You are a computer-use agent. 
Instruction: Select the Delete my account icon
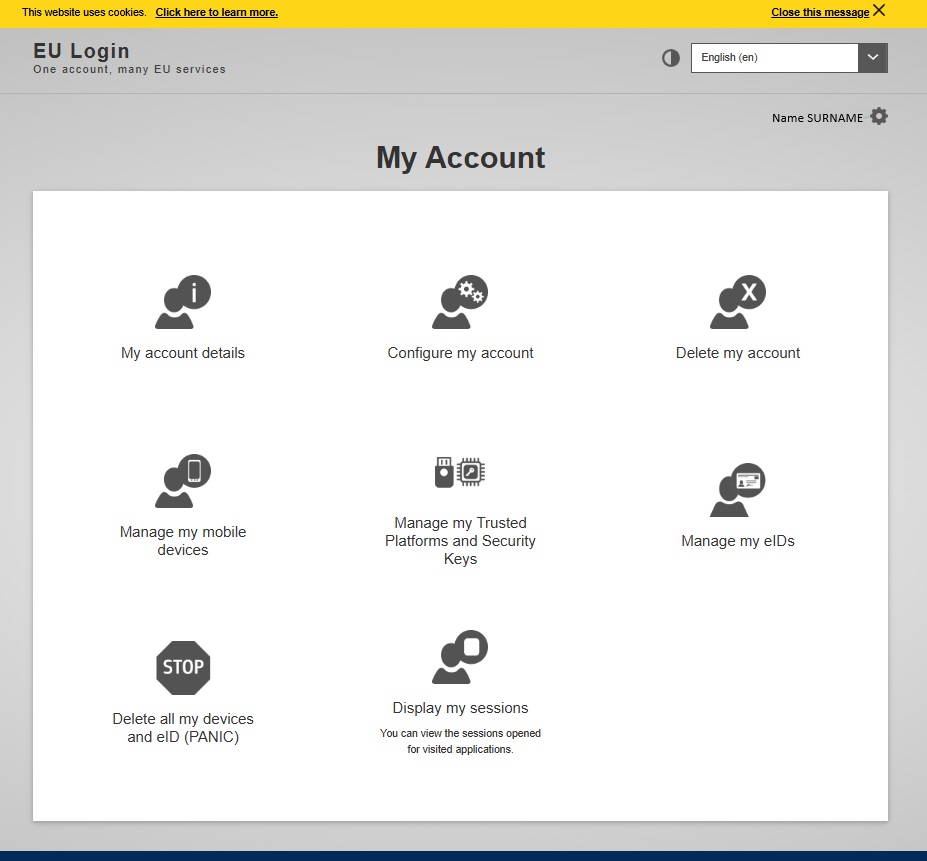pos(737,302)
